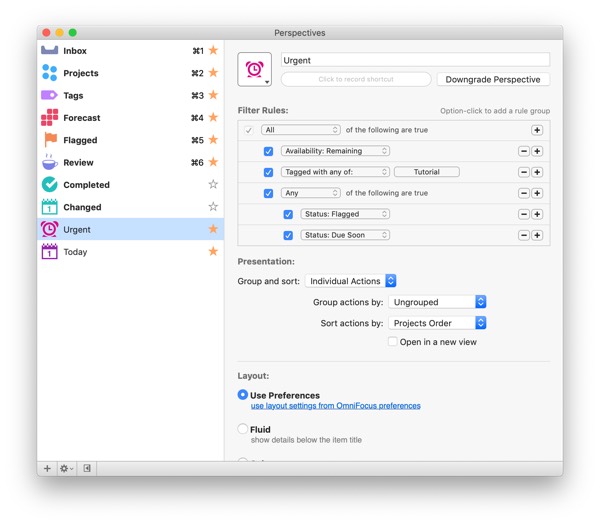Unstar the Today perspective

(213, 251)
